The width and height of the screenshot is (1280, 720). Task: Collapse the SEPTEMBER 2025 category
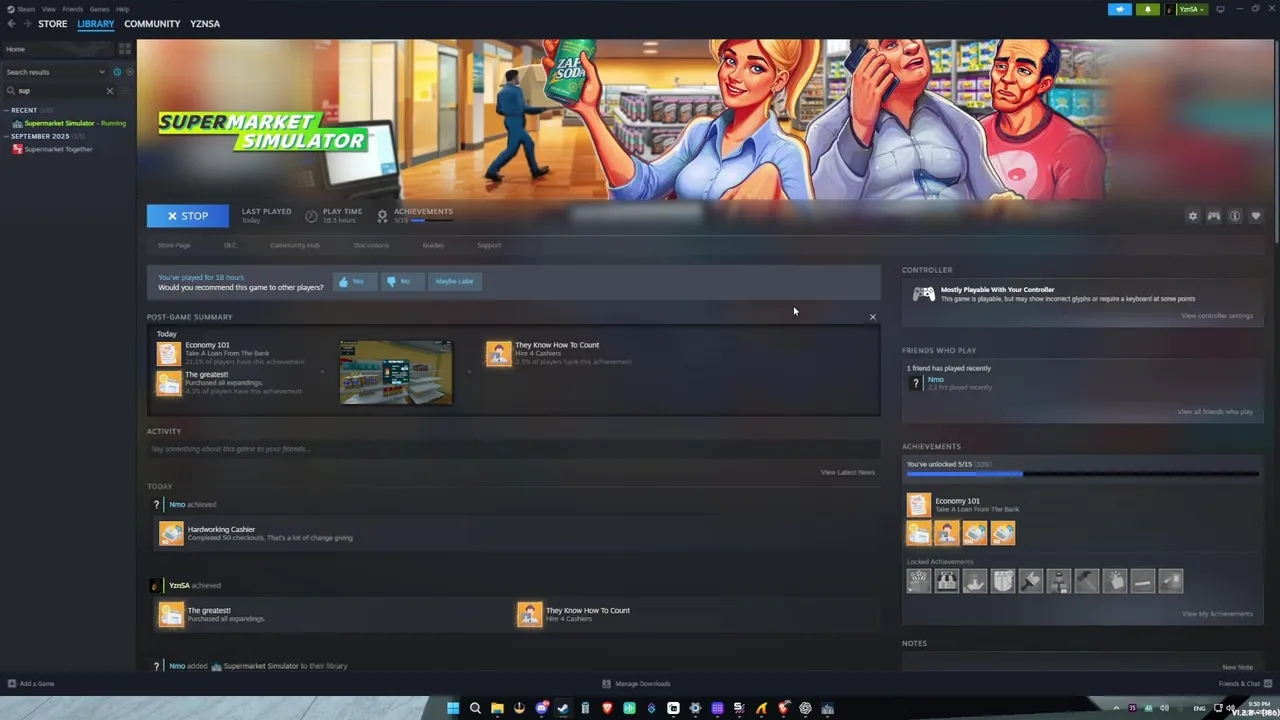click(x=40, y=136)
